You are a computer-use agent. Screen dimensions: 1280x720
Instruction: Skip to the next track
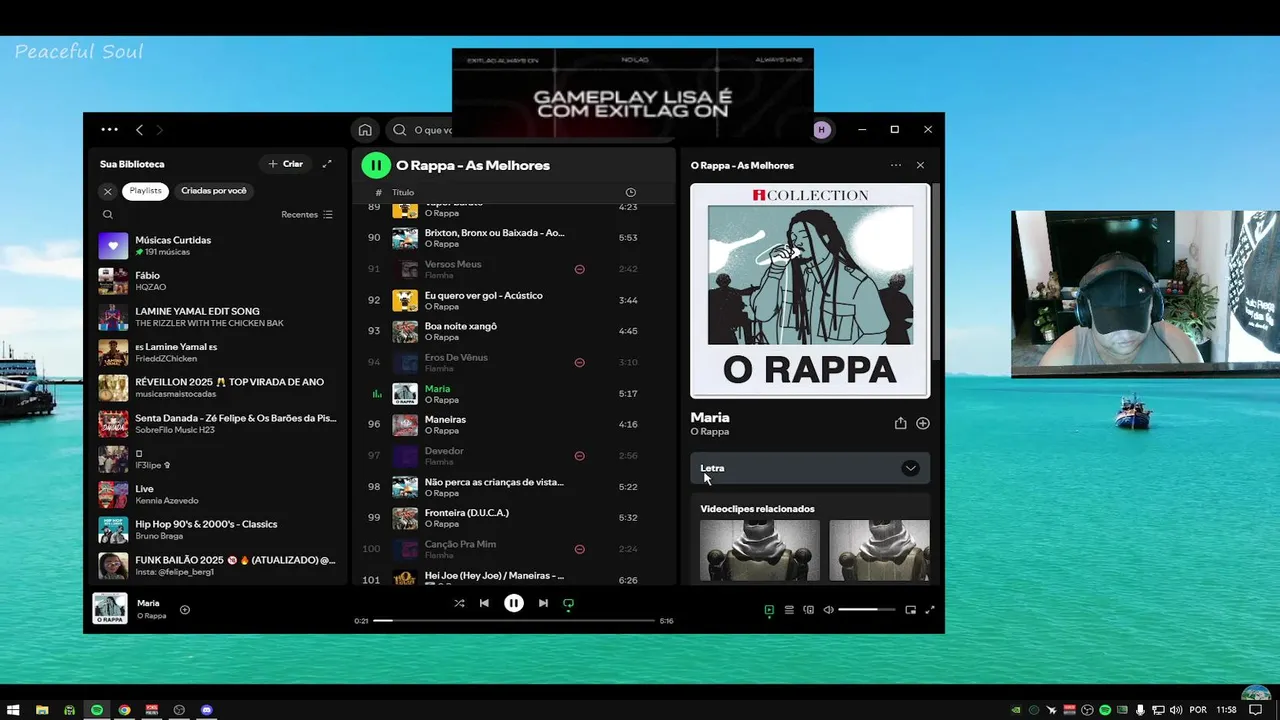tap(543, 603)
